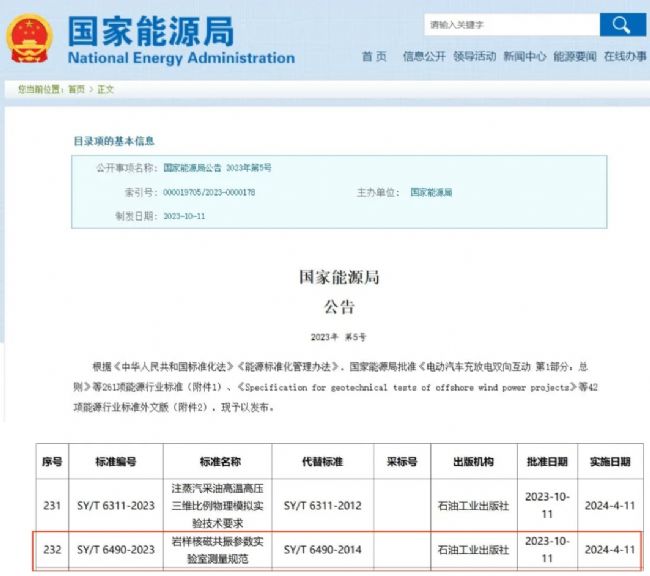Go to 领导活动 in the navigation bar
The width and height of the screenshot is (650, 576).
474,57
